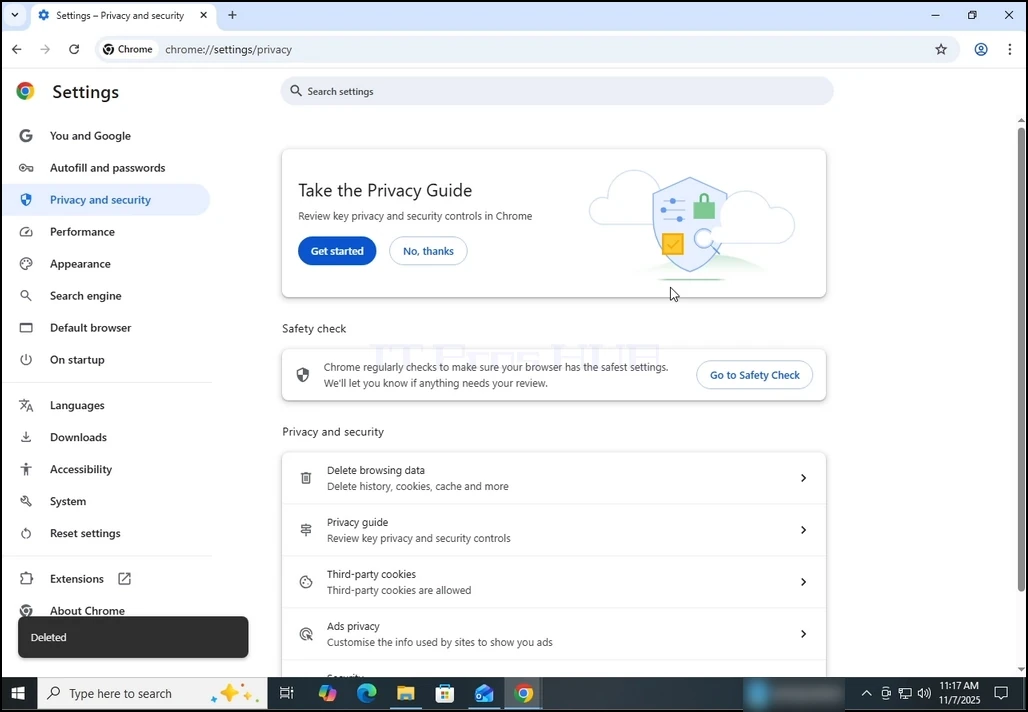Screen dimensions: 1028x712
Task: Open Languages settings
Action: pos(77,405)
